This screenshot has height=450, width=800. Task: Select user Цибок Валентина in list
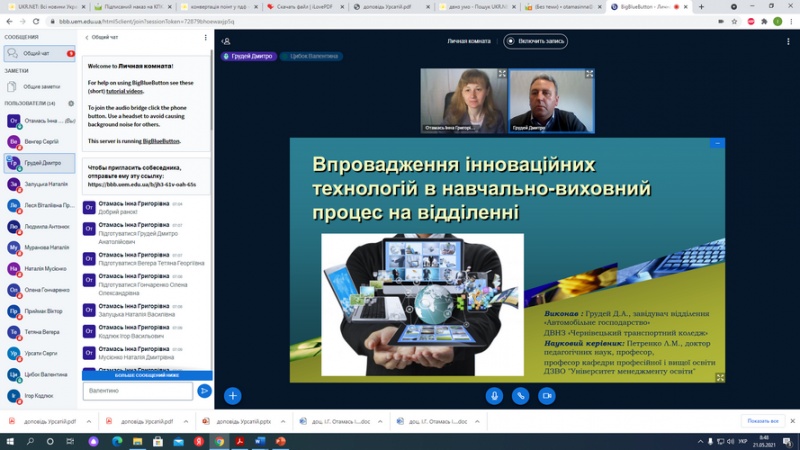click(39, 374)
